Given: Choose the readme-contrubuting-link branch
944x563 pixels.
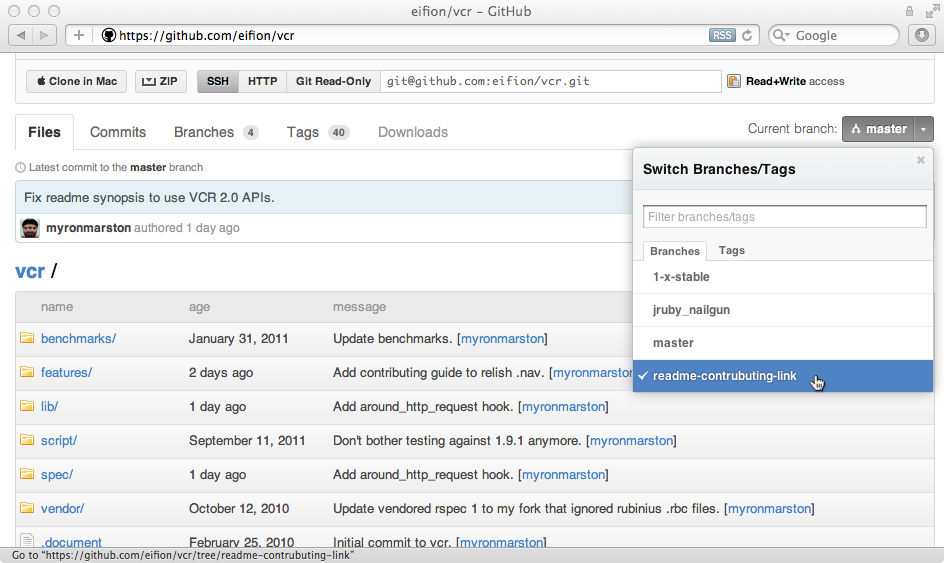Looking at the screenshot, I should tap(783, 376).
